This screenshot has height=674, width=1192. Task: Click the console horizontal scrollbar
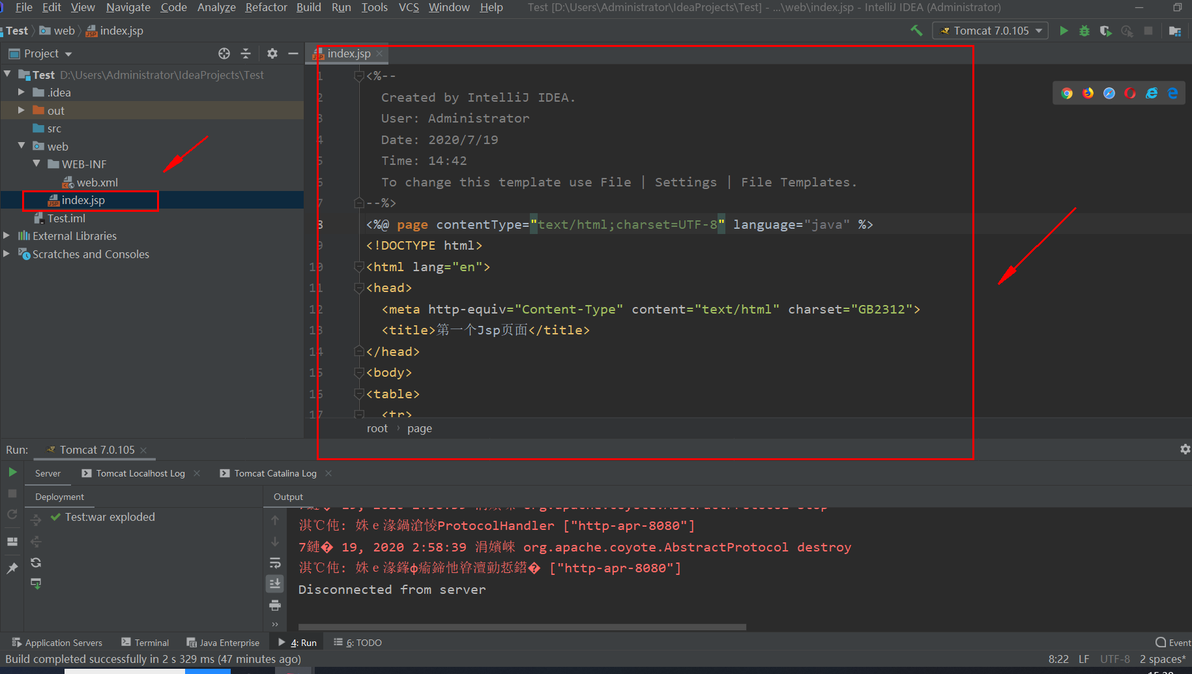(522, 628)
